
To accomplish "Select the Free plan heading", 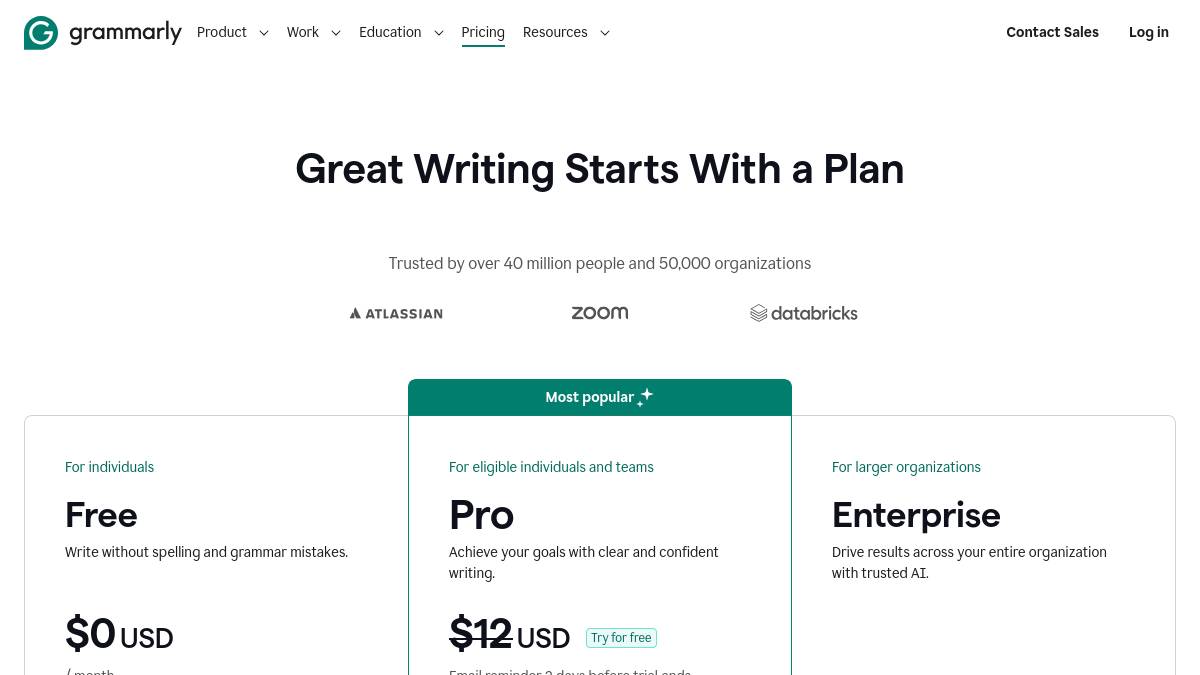I will point(101,515).
